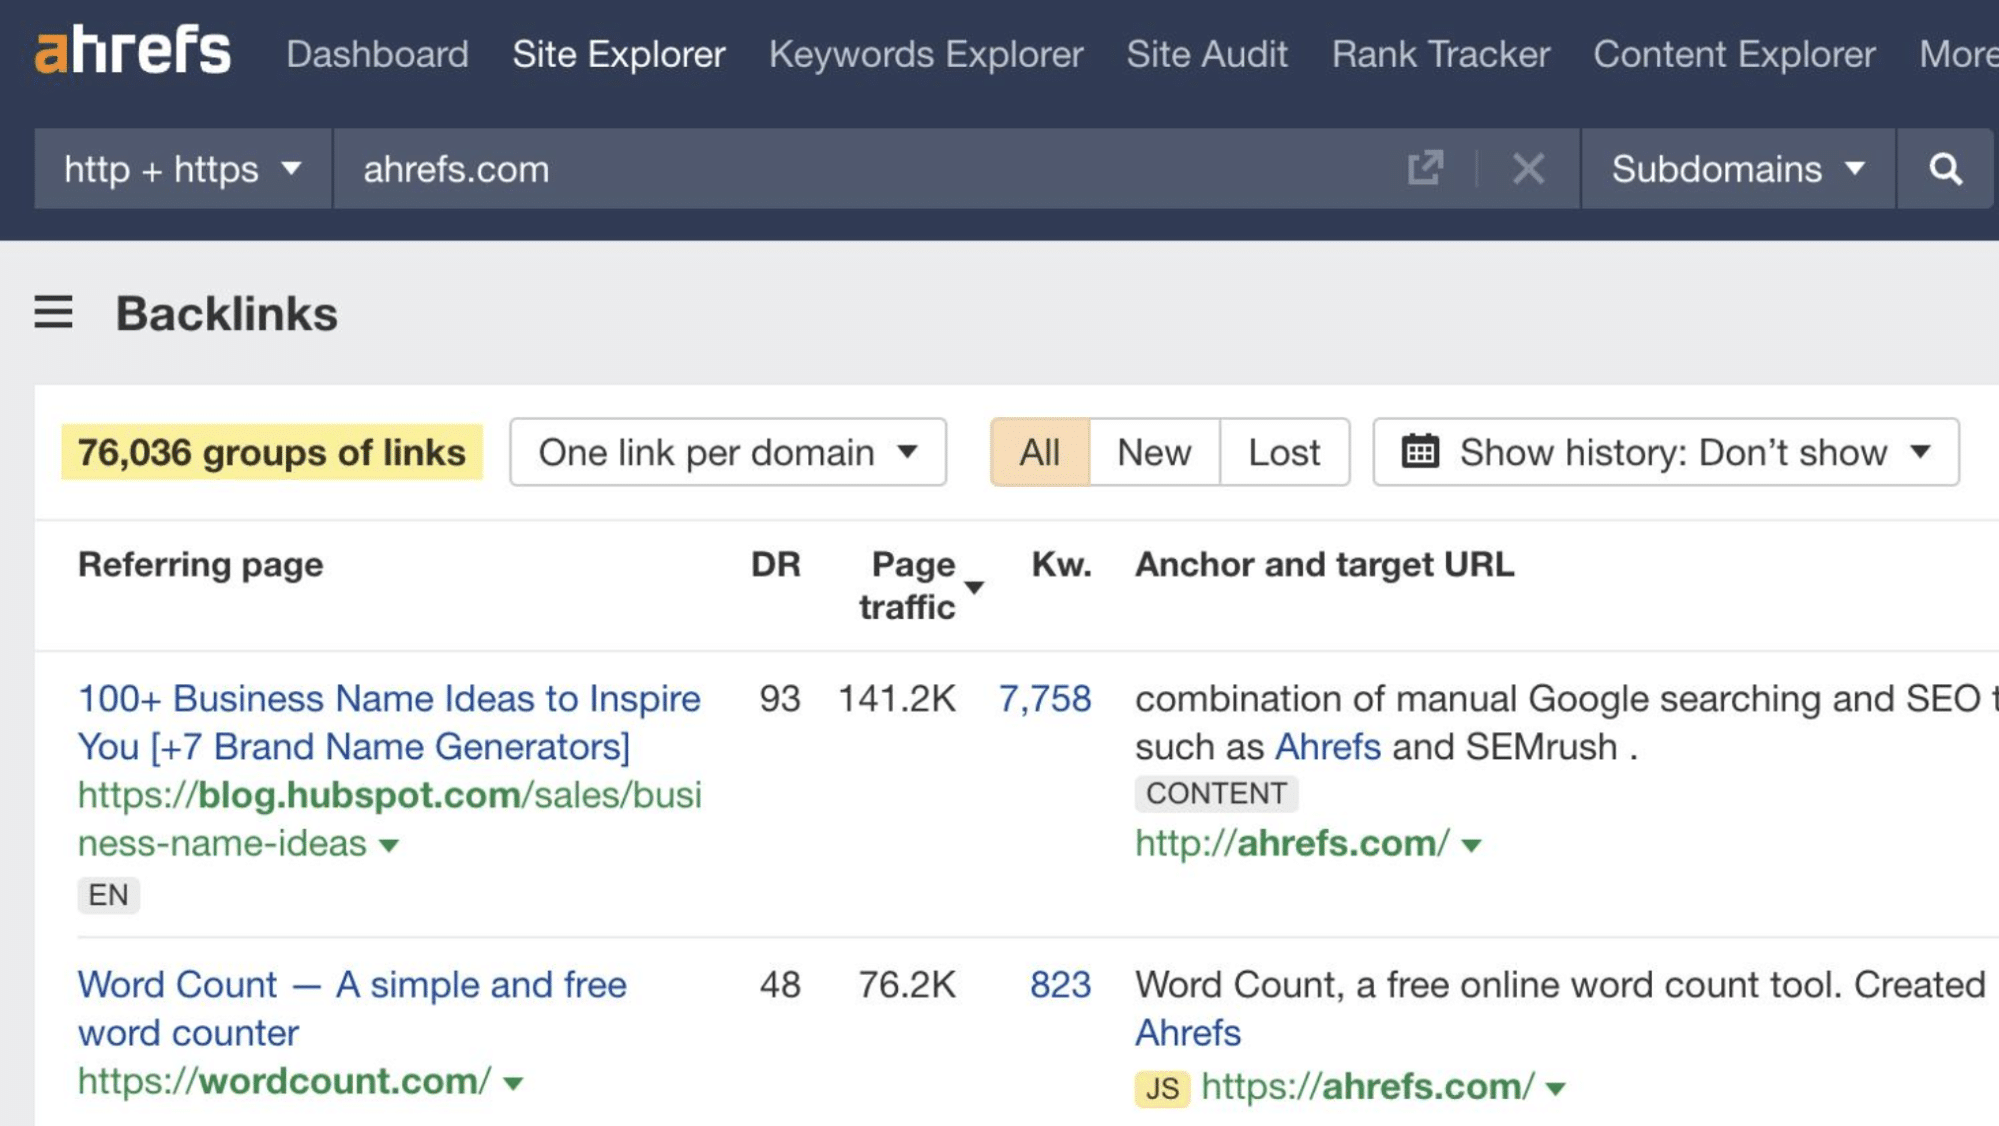1999x1126 pixels.
Task: Open https://wordcount.com/ URL
Action: pos(285,1081)
